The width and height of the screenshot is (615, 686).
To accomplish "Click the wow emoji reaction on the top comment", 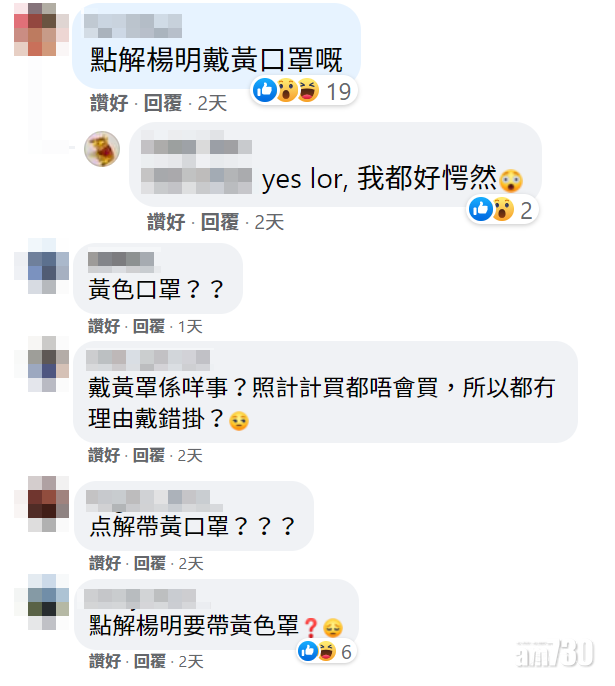I will (x=287, y=90).
